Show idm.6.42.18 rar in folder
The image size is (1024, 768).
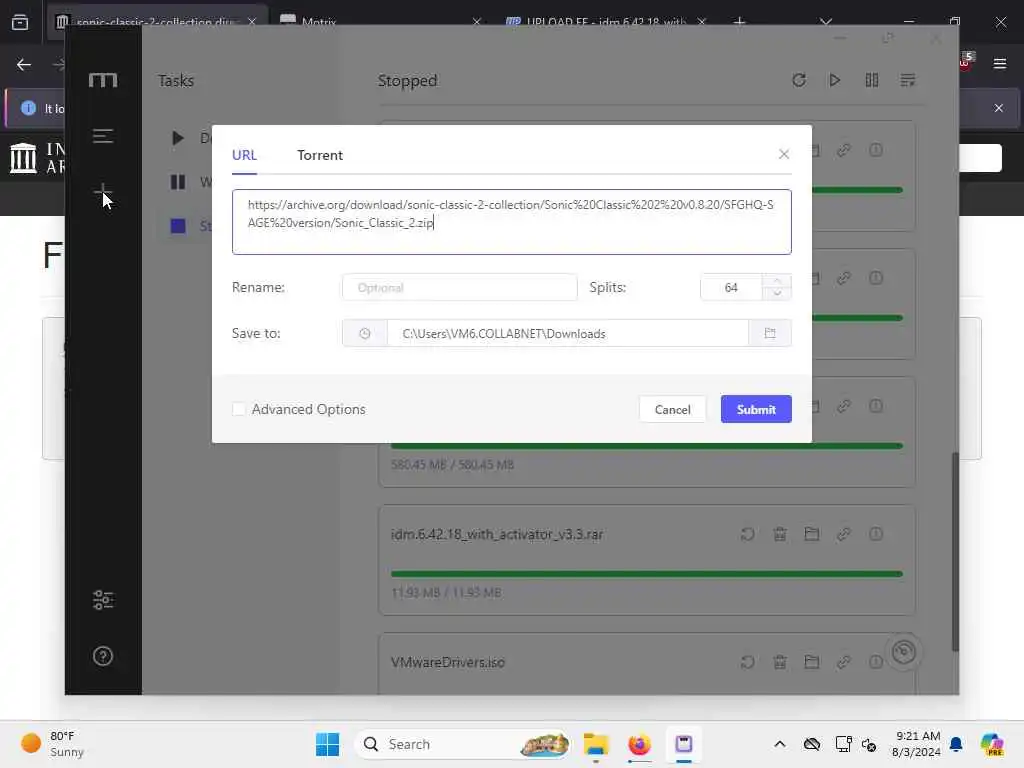[x=811, y=534]
